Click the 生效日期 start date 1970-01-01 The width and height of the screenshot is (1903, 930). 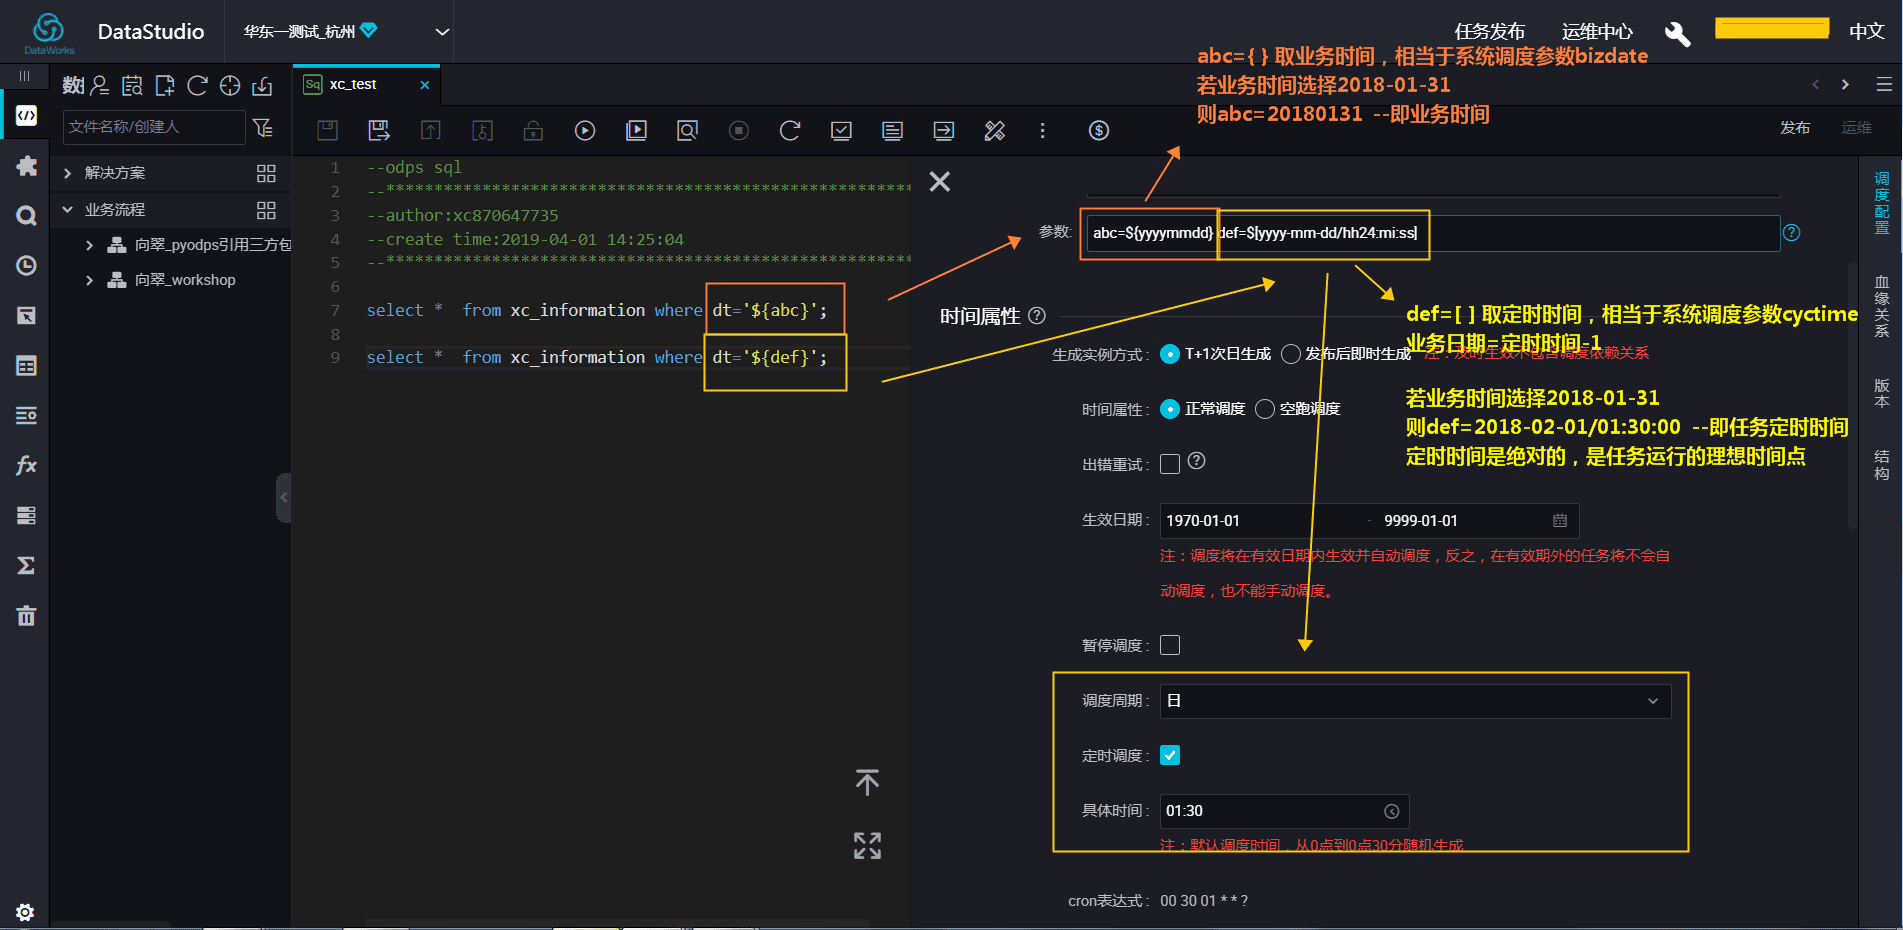click(1203, 521)
